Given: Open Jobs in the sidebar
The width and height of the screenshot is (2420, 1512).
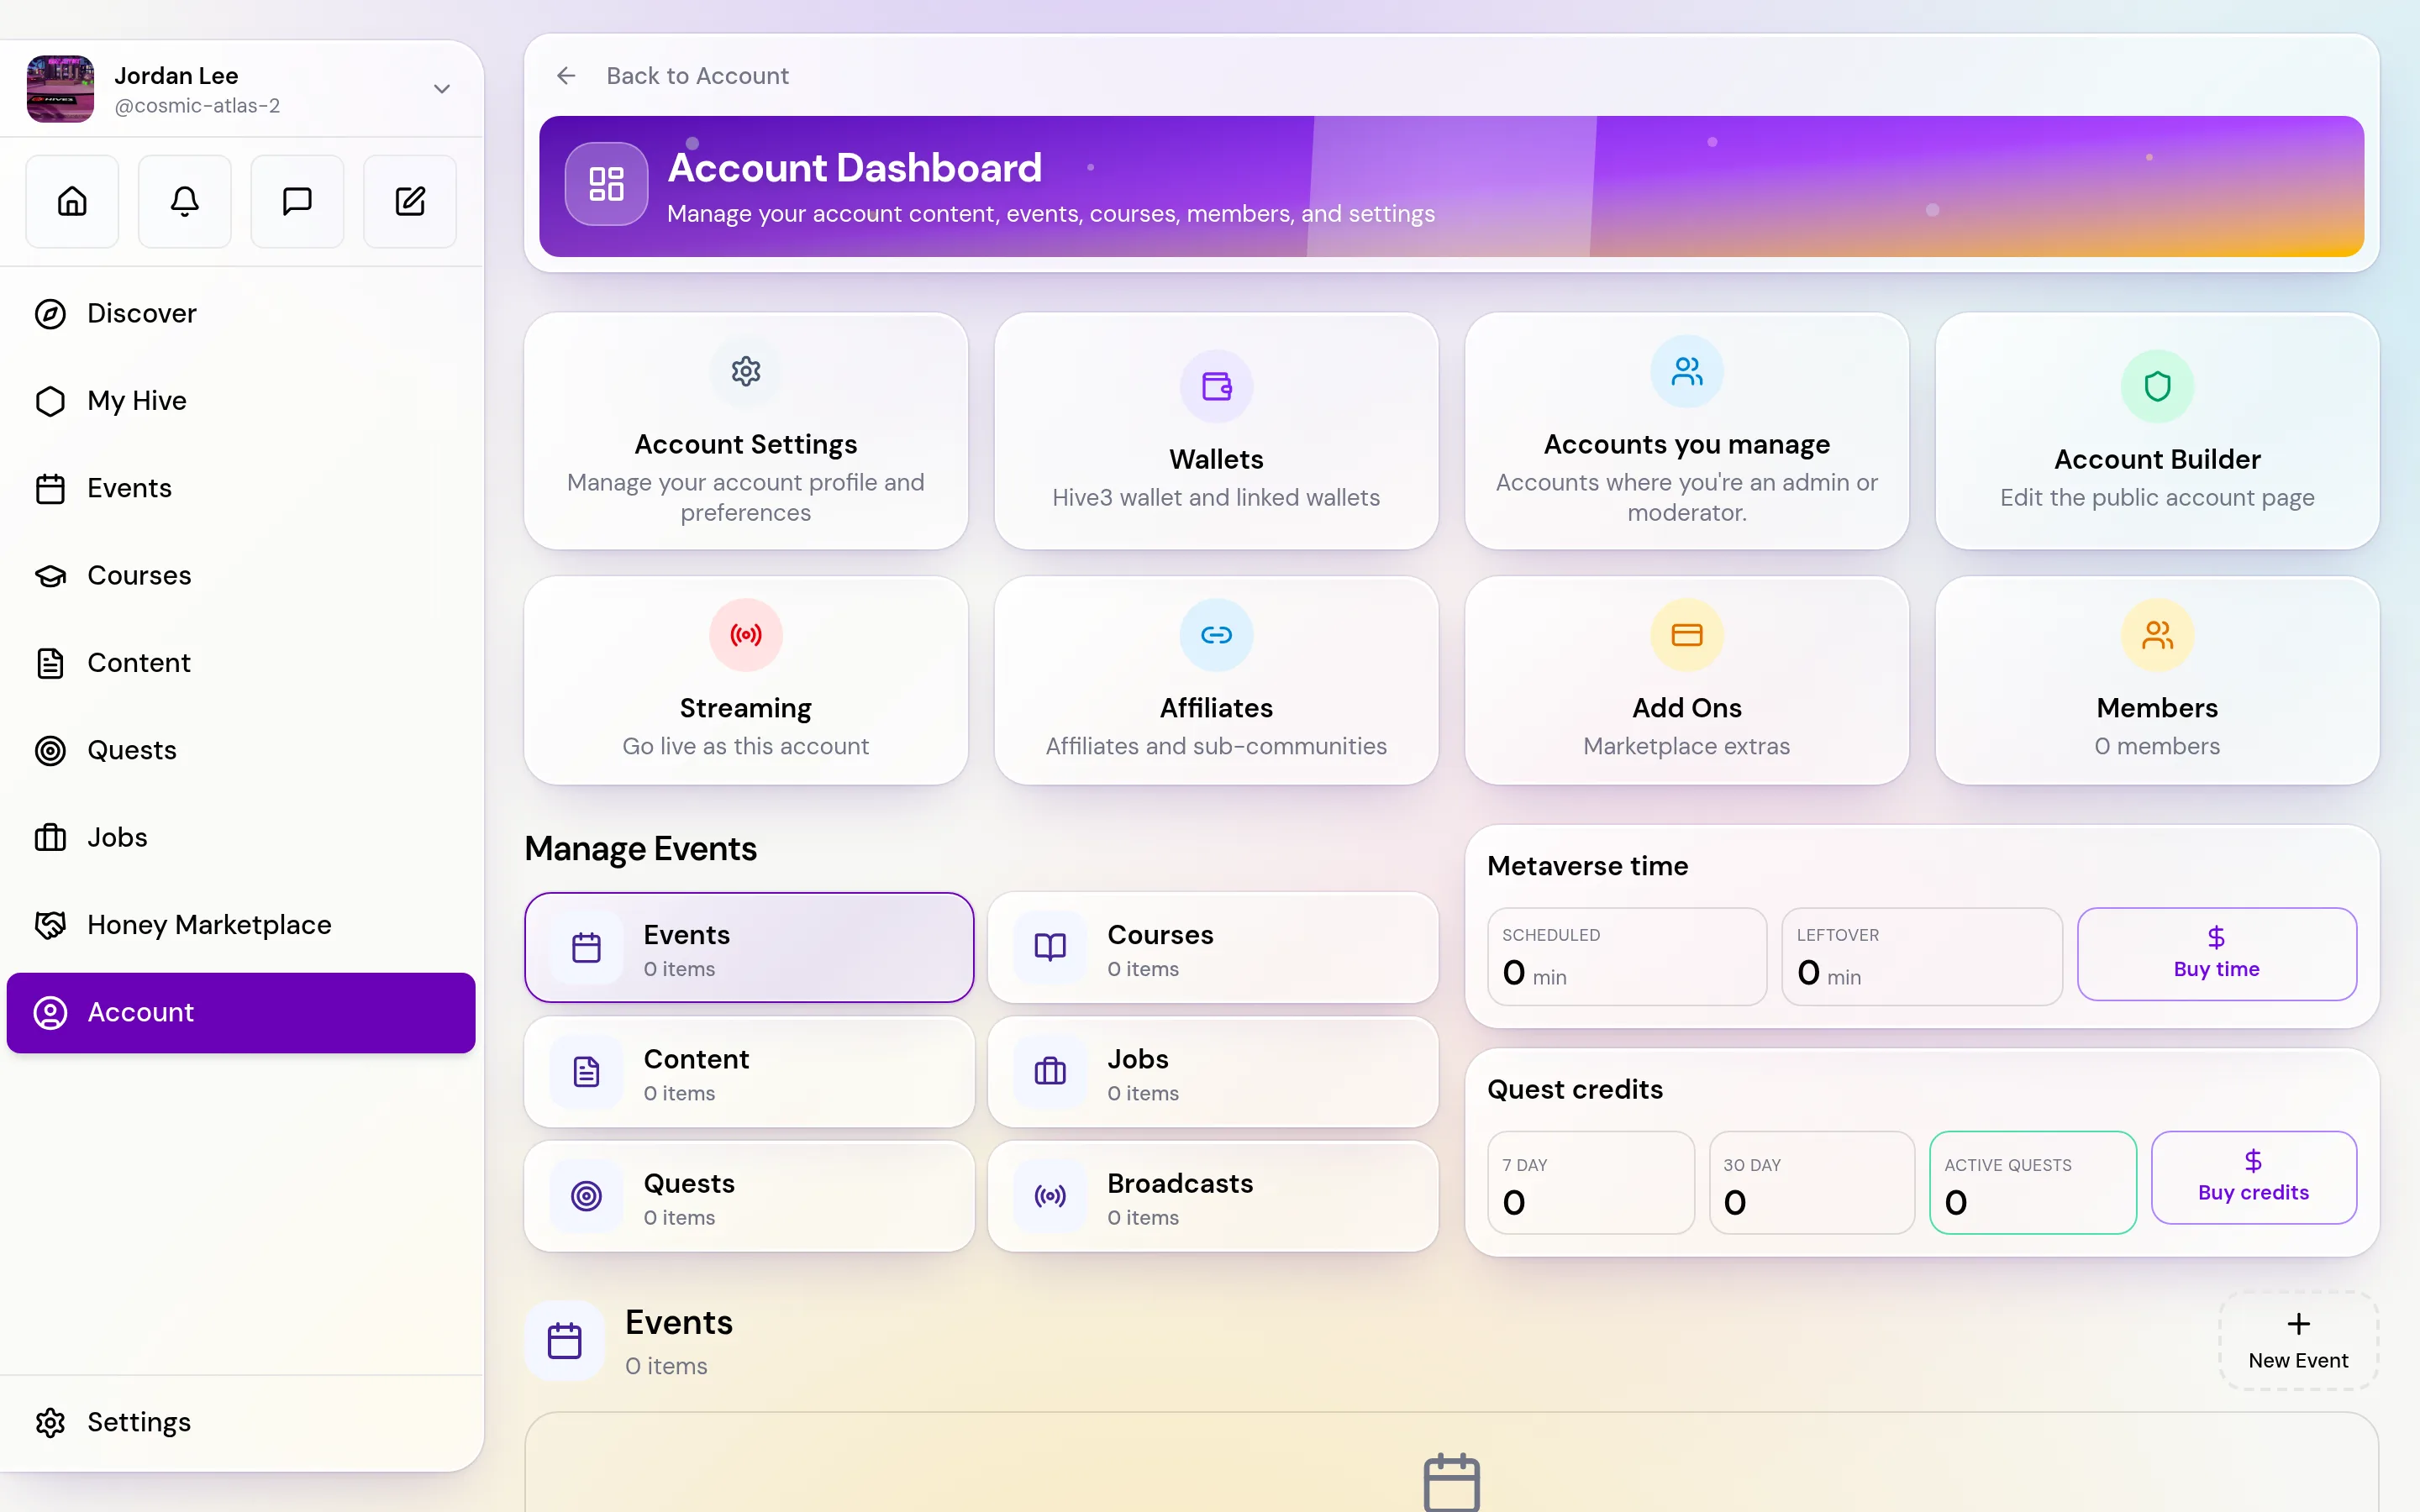Looking at the screenshot, I should click(241, 837).
